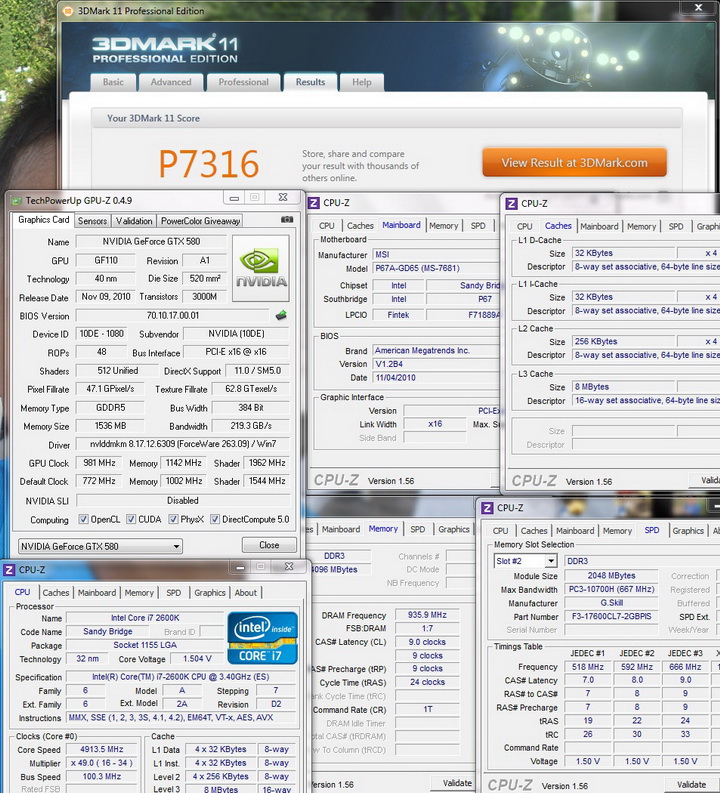
Task: Minimize the GPU-Z window
Action: tap(235, 198)
